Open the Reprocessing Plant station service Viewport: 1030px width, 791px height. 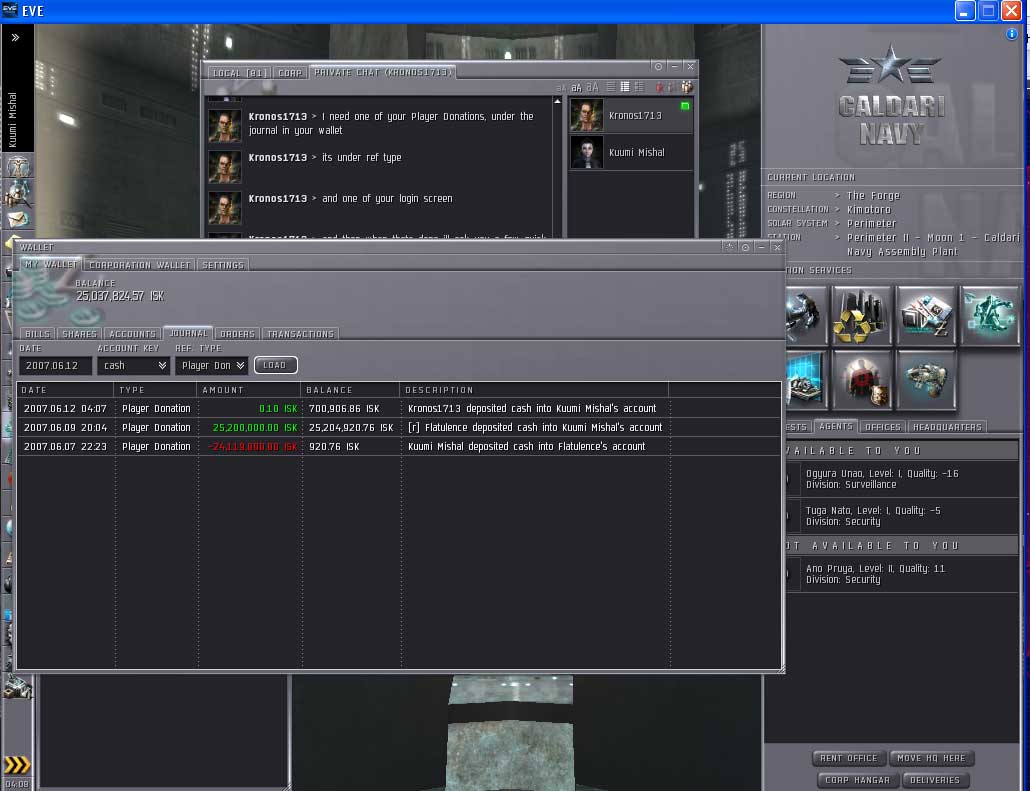[x=861, y=315]
